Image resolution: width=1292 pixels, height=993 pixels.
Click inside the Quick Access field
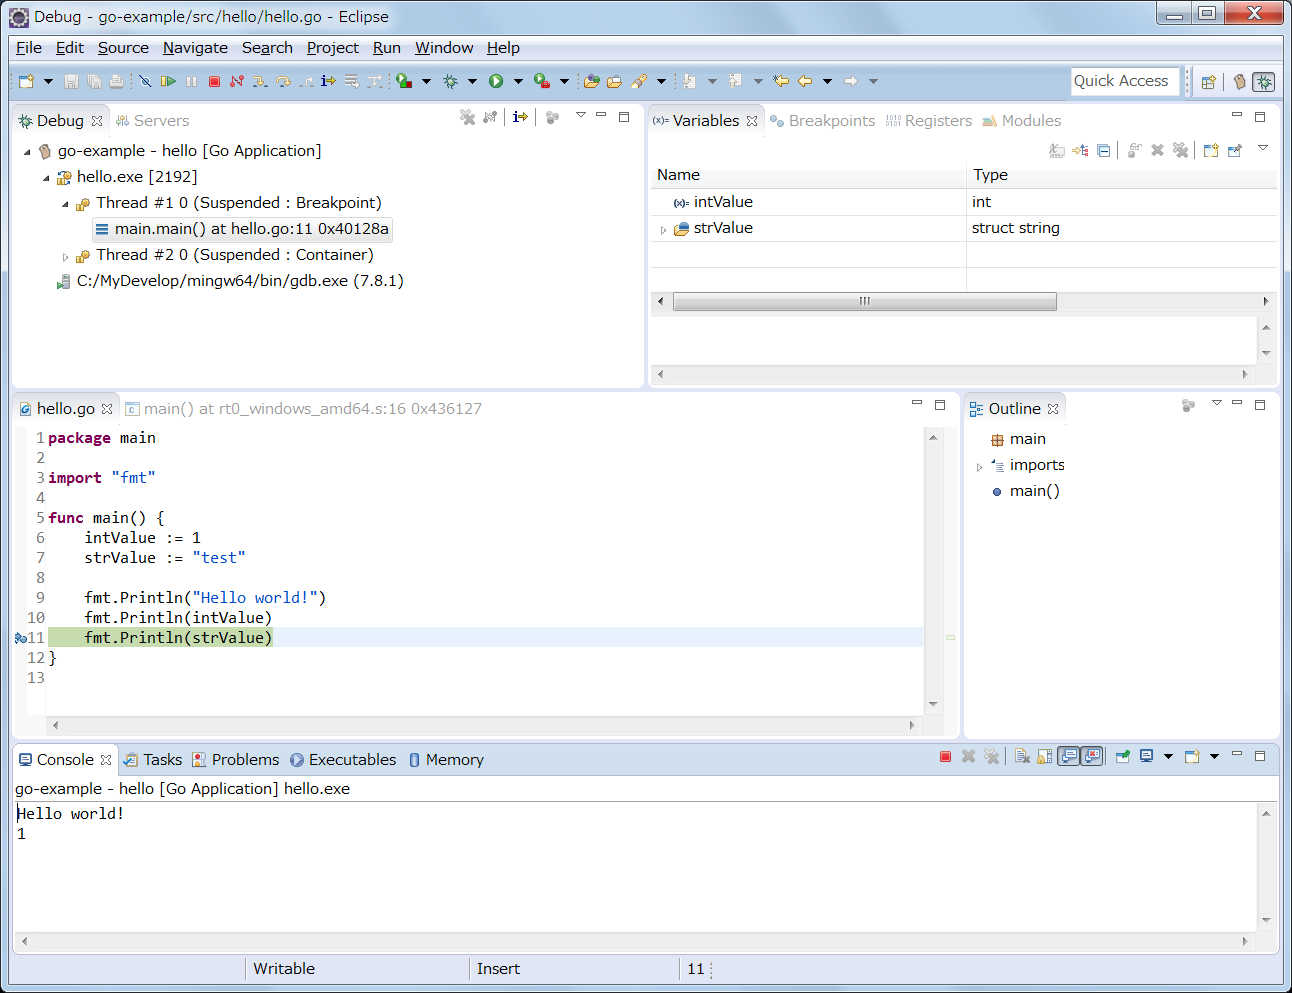(1125, 81)
